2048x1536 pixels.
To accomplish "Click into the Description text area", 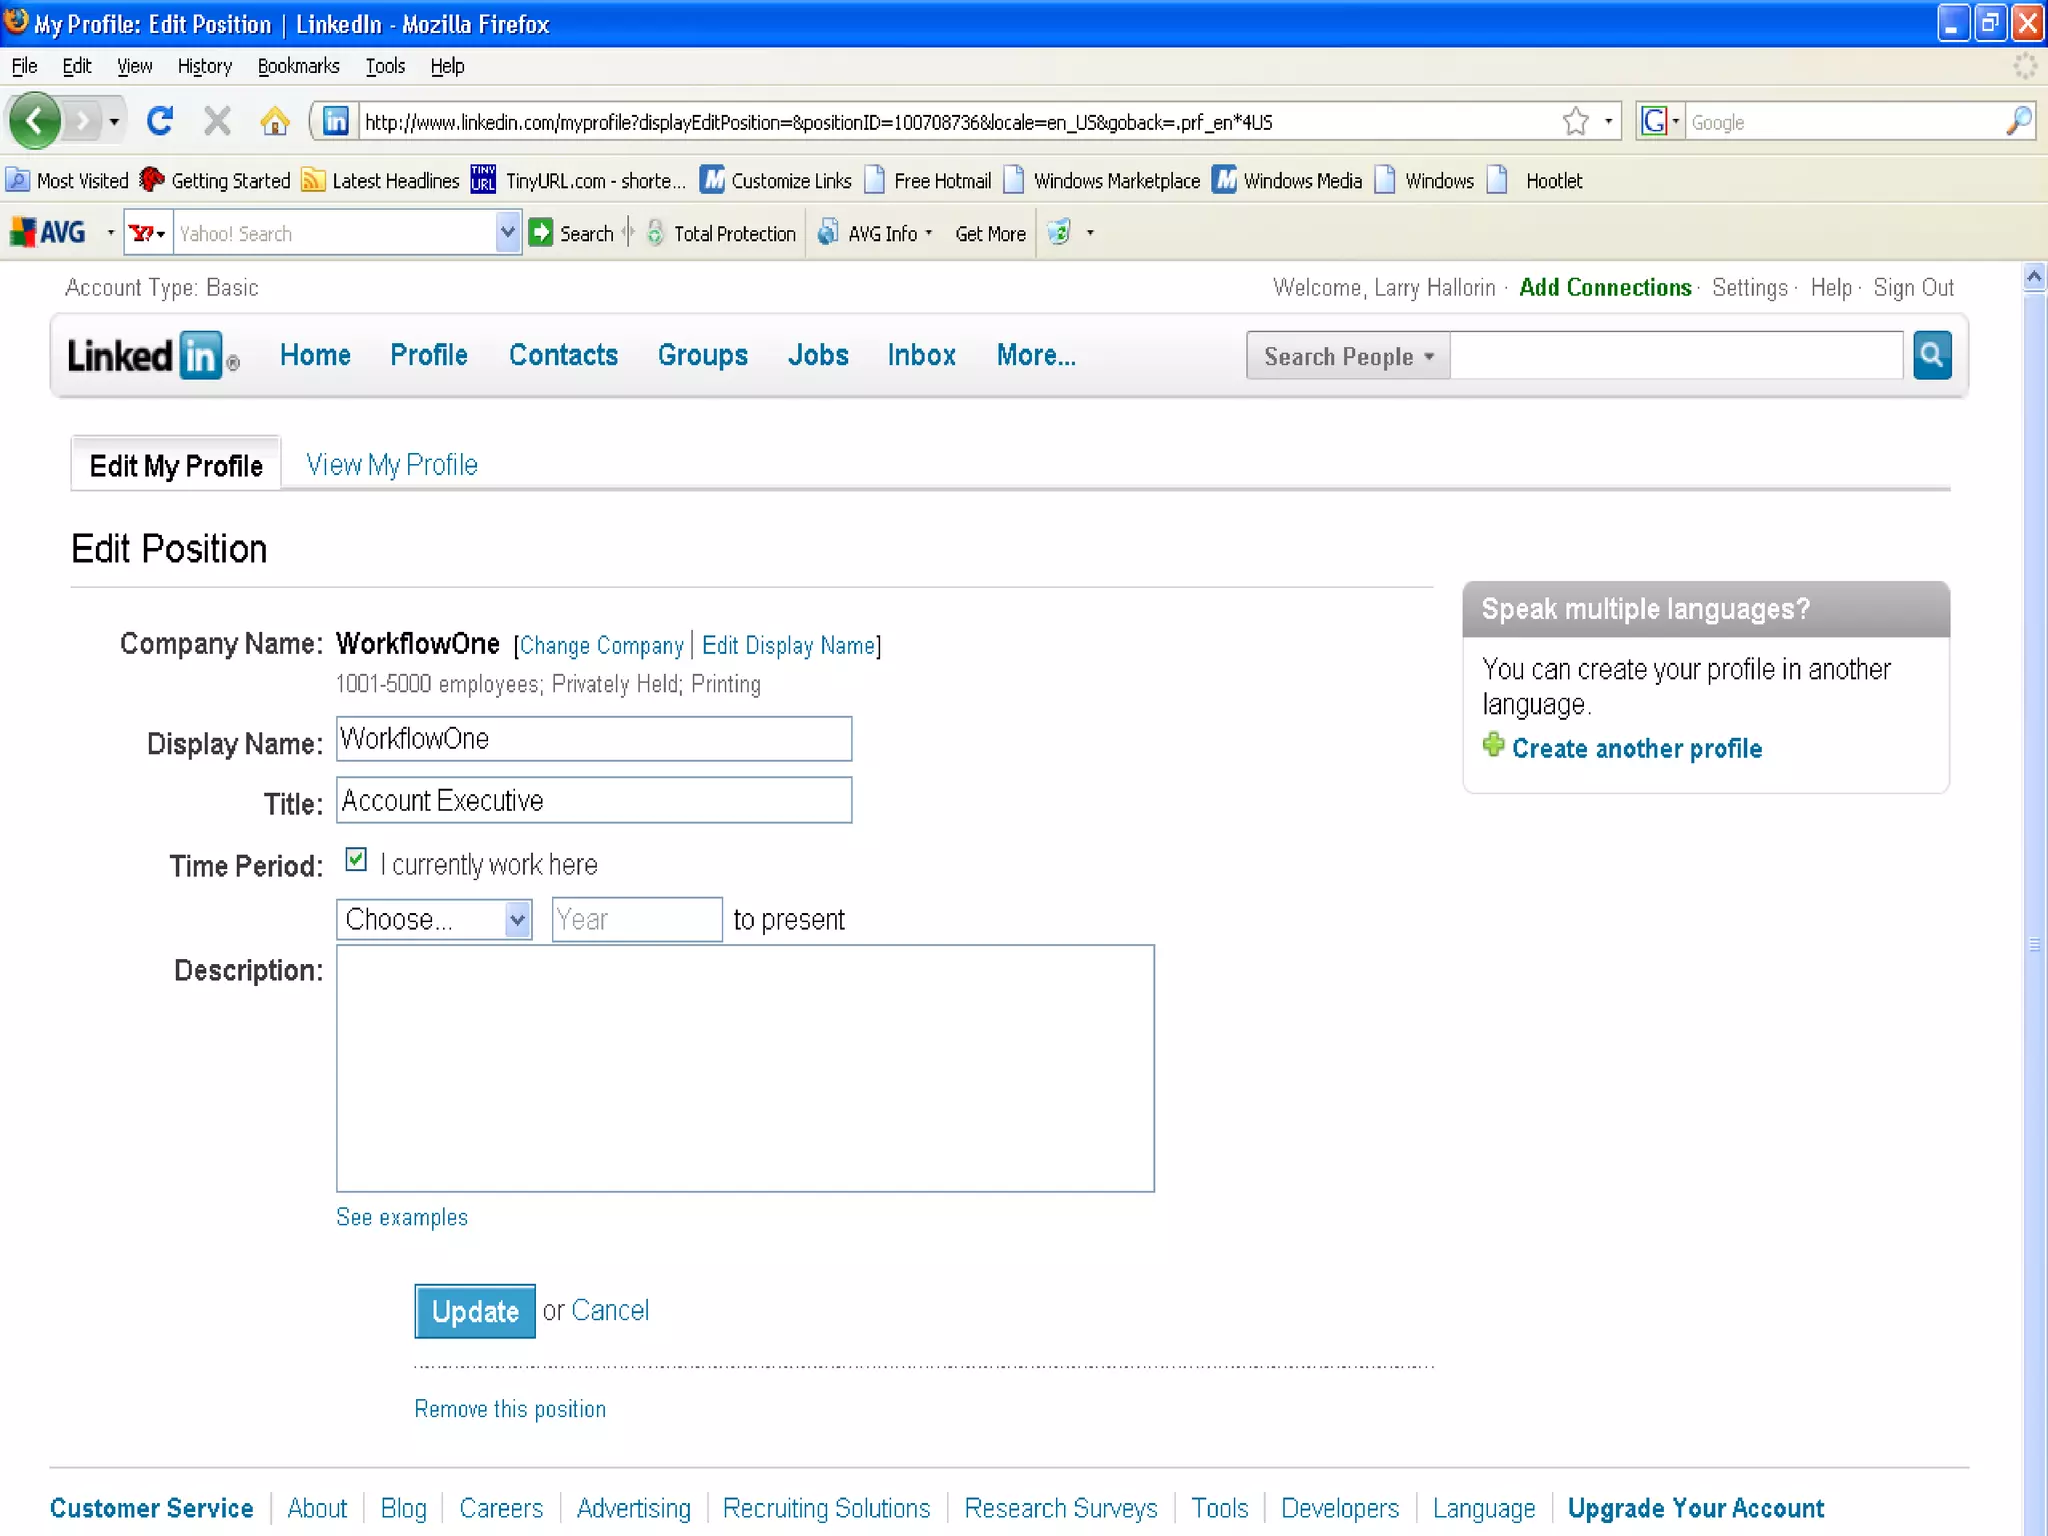I will pos(745,1068).
